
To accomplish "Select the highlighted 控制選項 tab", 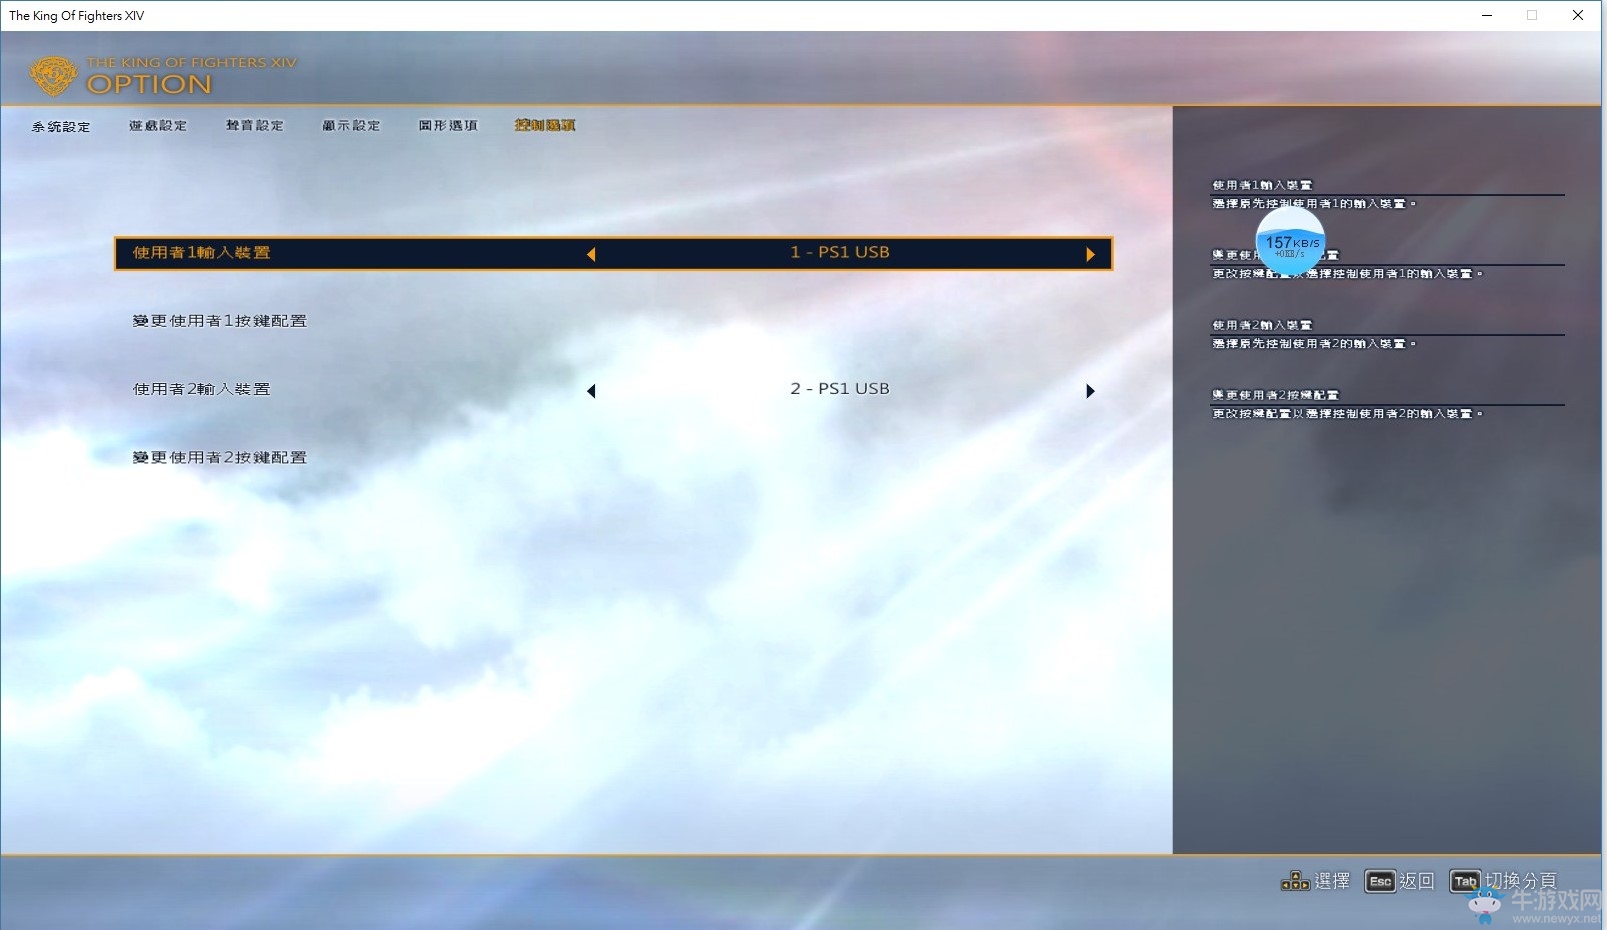I will pyautogui.click(x=545, y=125).
